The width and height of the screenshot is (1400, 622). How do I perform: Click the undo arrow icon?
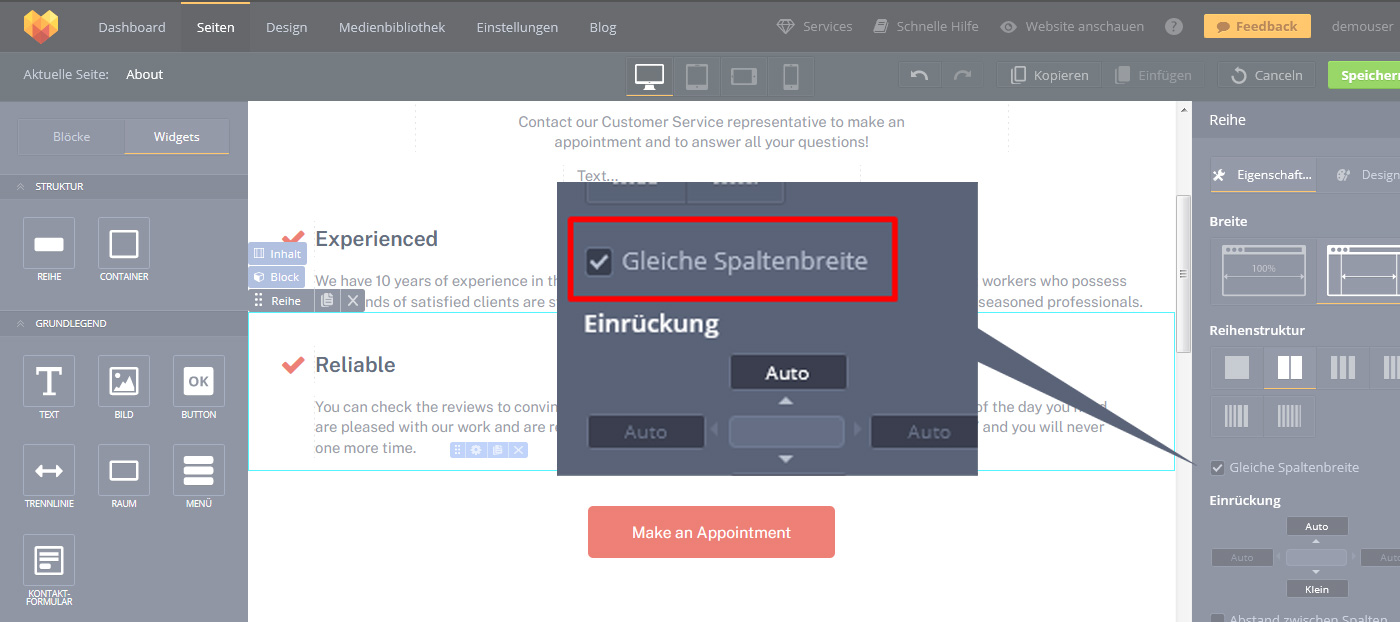(x=919, y=75)
